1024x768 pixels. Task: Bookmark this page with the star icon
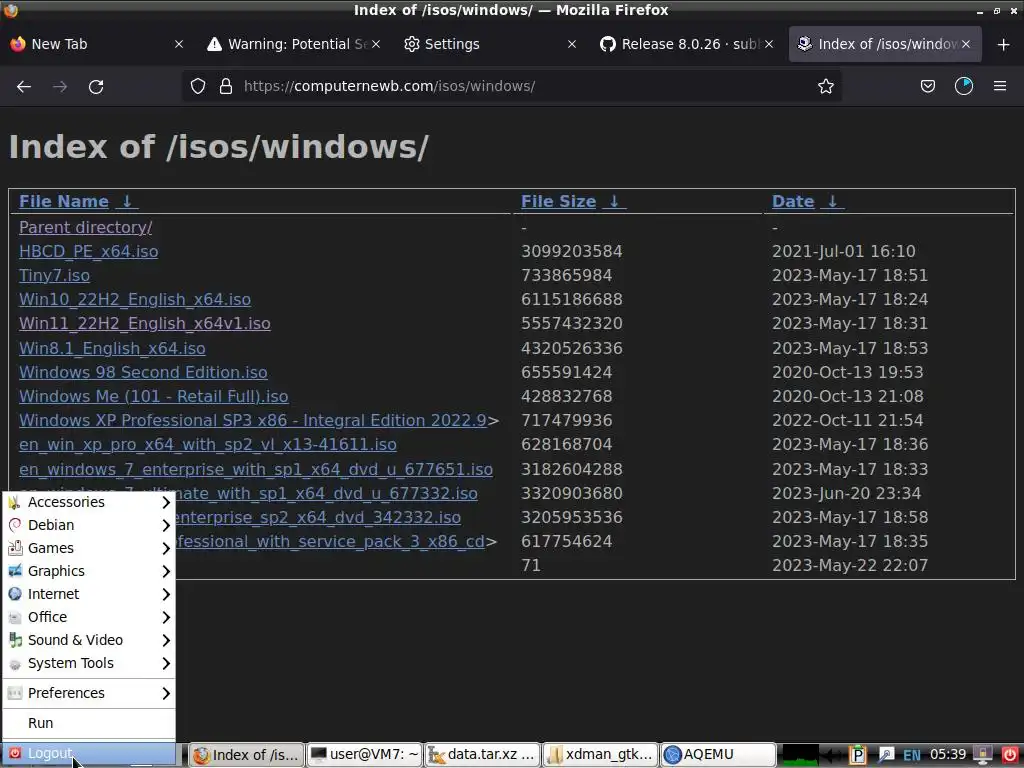tap(825, 86)
